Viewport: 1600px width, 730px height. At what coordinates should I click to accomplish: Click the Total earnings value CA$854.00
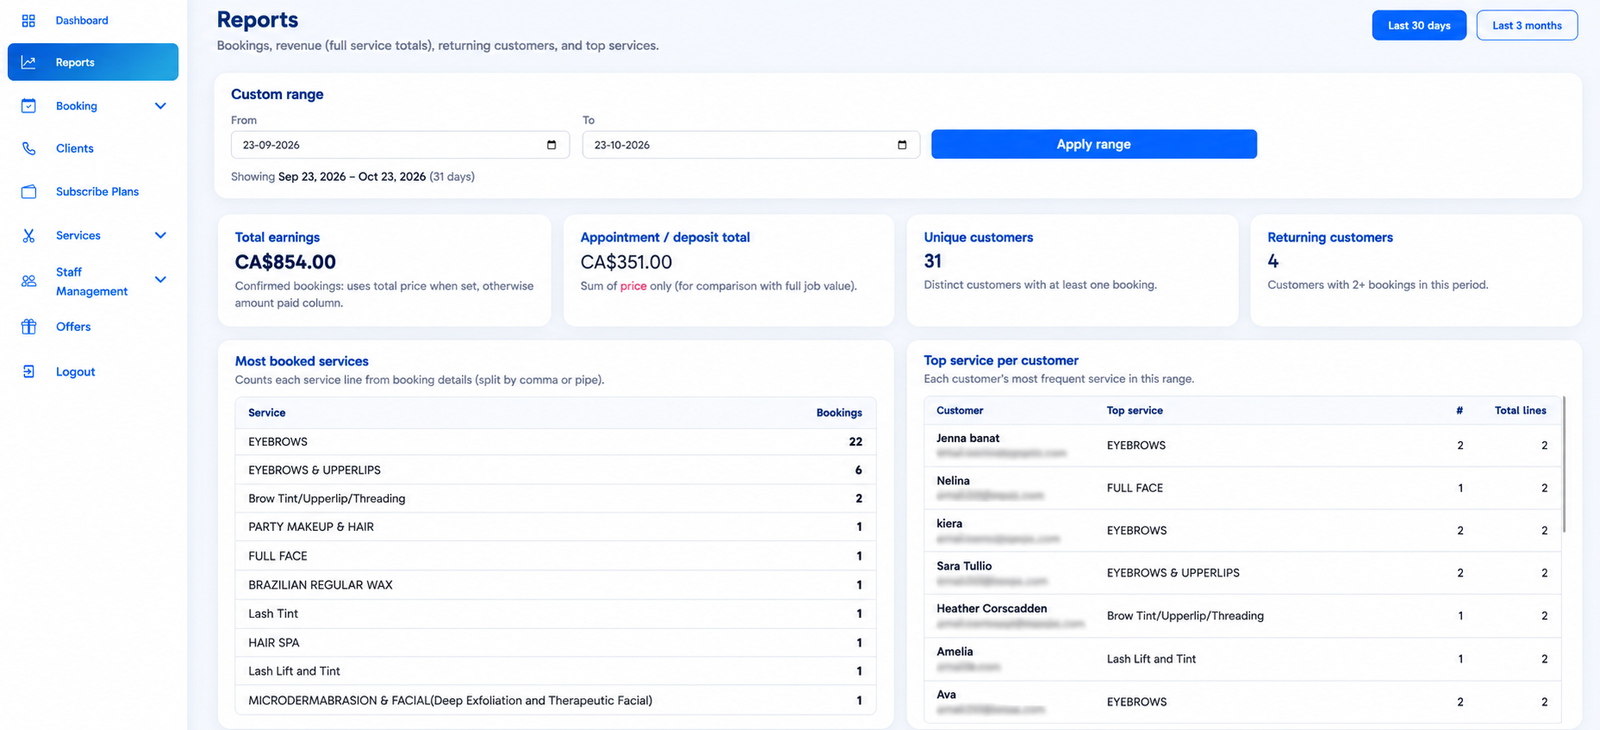tap(285, 262)
